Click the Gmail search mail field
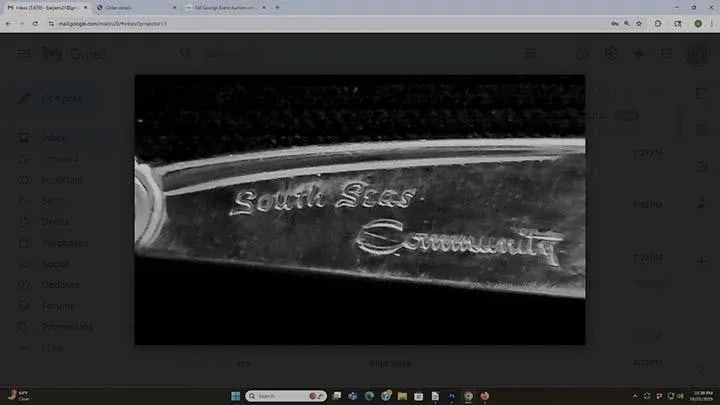Image resolution: width=720 pixels, height=405 pixels. click(358, 53)
